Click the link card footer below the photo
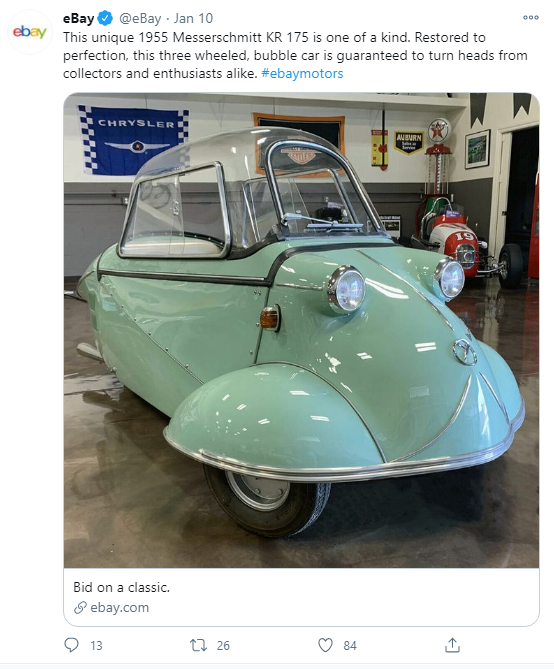The height and width of the screenshot is (669, 554). [301, 597]
